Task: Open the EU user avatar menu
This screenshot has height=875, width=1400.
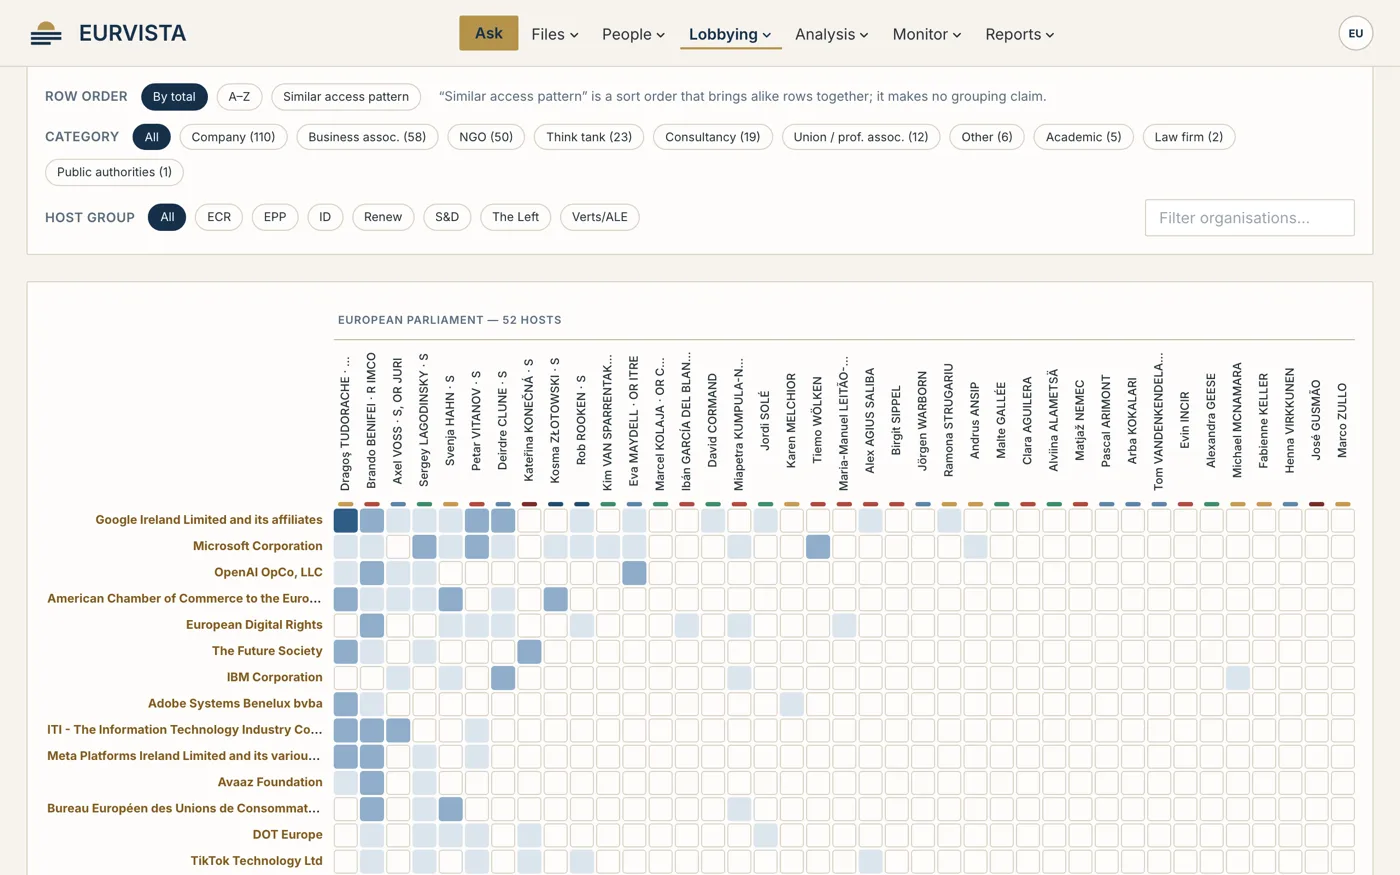Action: point(1355,33)
